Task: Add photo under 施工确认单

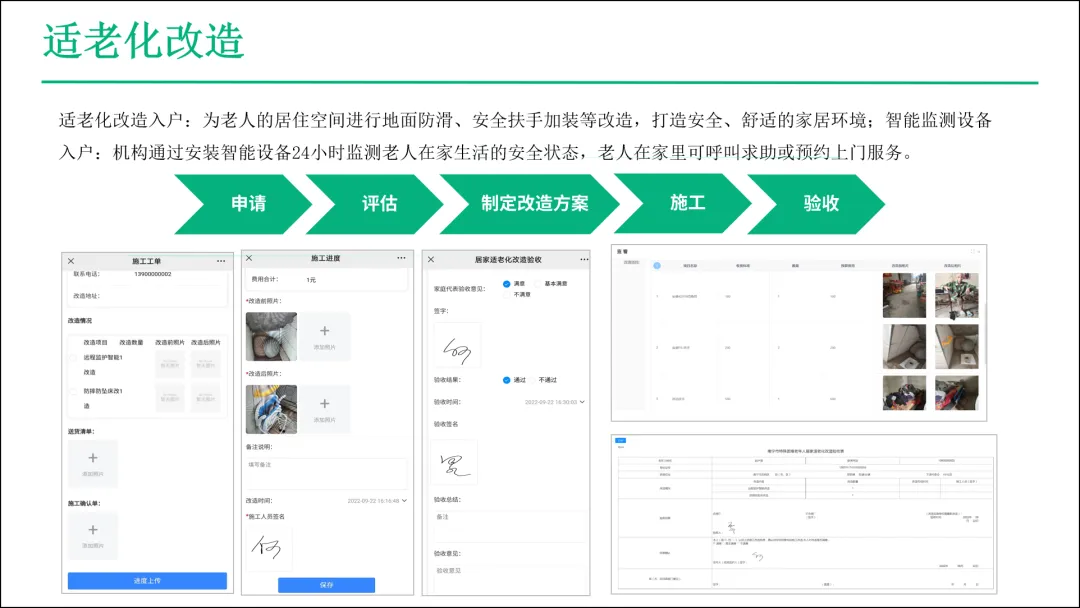Action: click(x=93, y=535)
